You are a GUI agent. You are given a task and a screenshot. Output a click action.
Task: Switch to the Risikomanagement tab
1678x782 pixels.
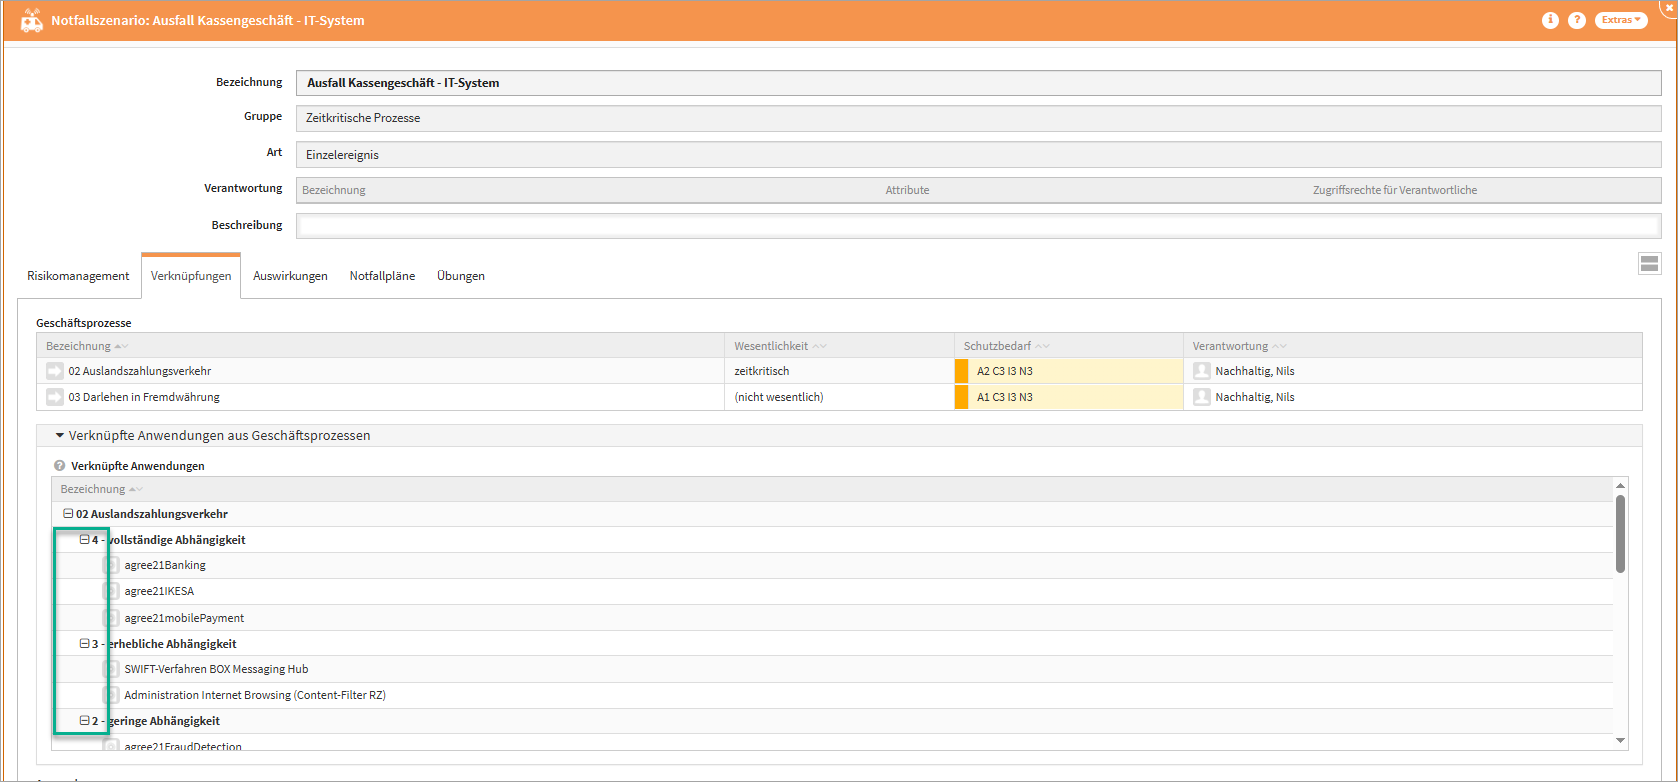pos(78,276)
